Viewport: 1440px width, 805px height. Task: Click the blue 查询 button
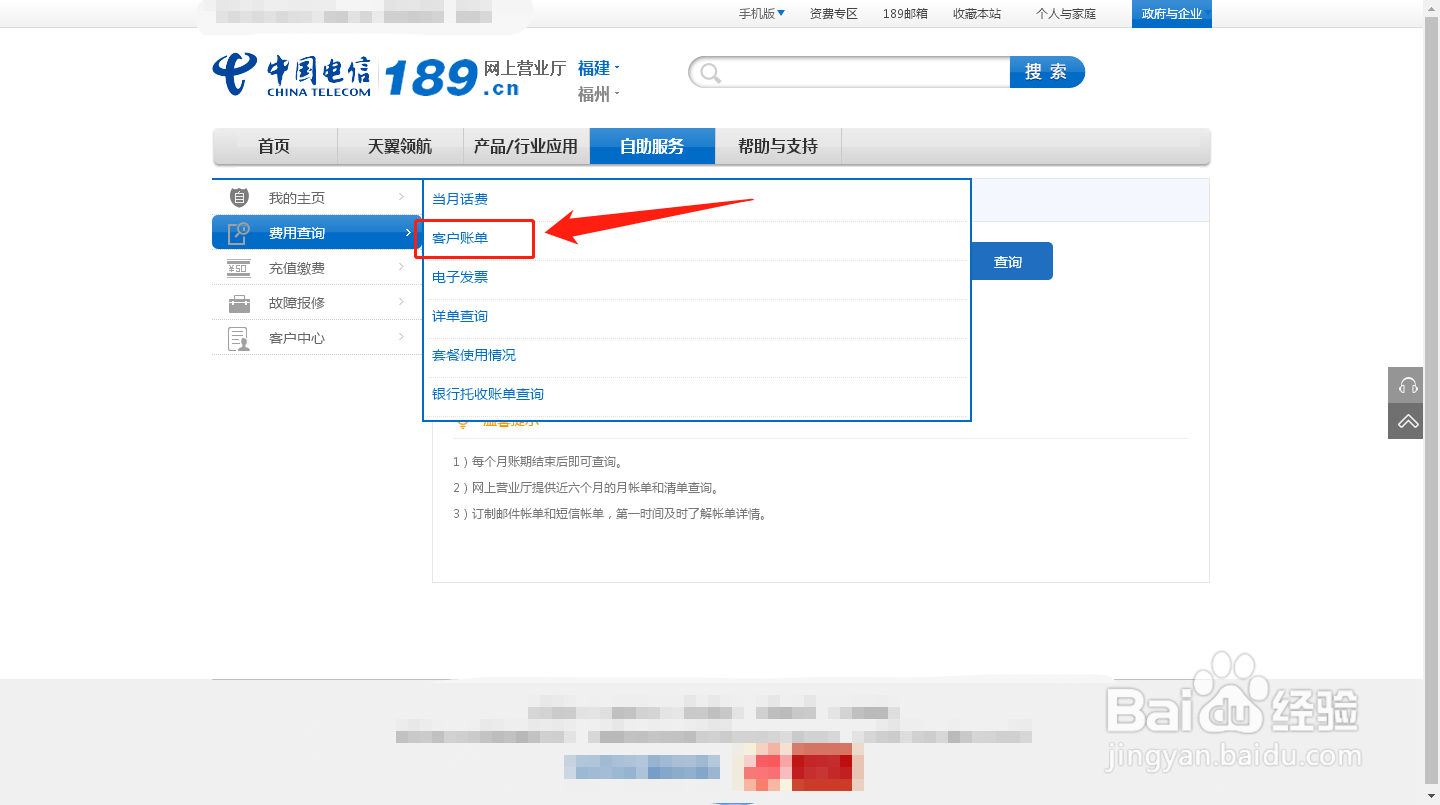(x=1011, y=261)
